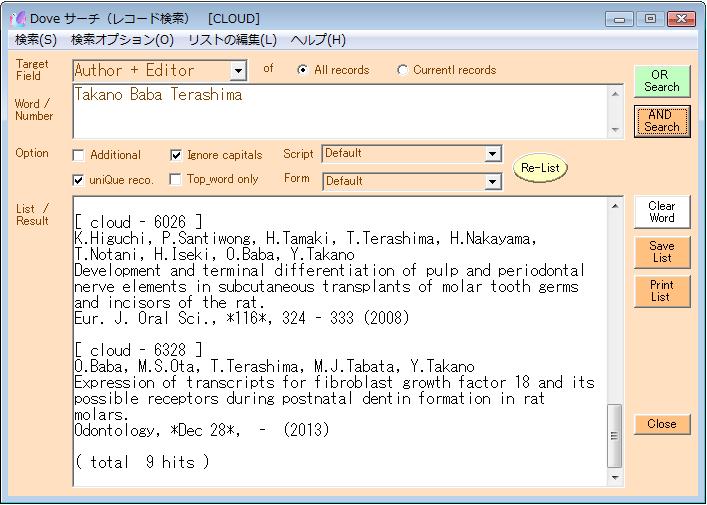Screen dimensions: 707x505
Task: Close the search dialog with Close button
Action: click(661, 424)
